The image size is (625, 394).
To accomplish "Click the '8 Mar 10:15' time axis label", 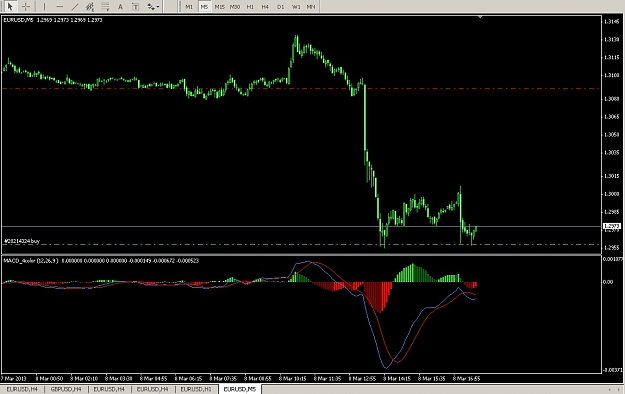I will click(x=293, y=378).
